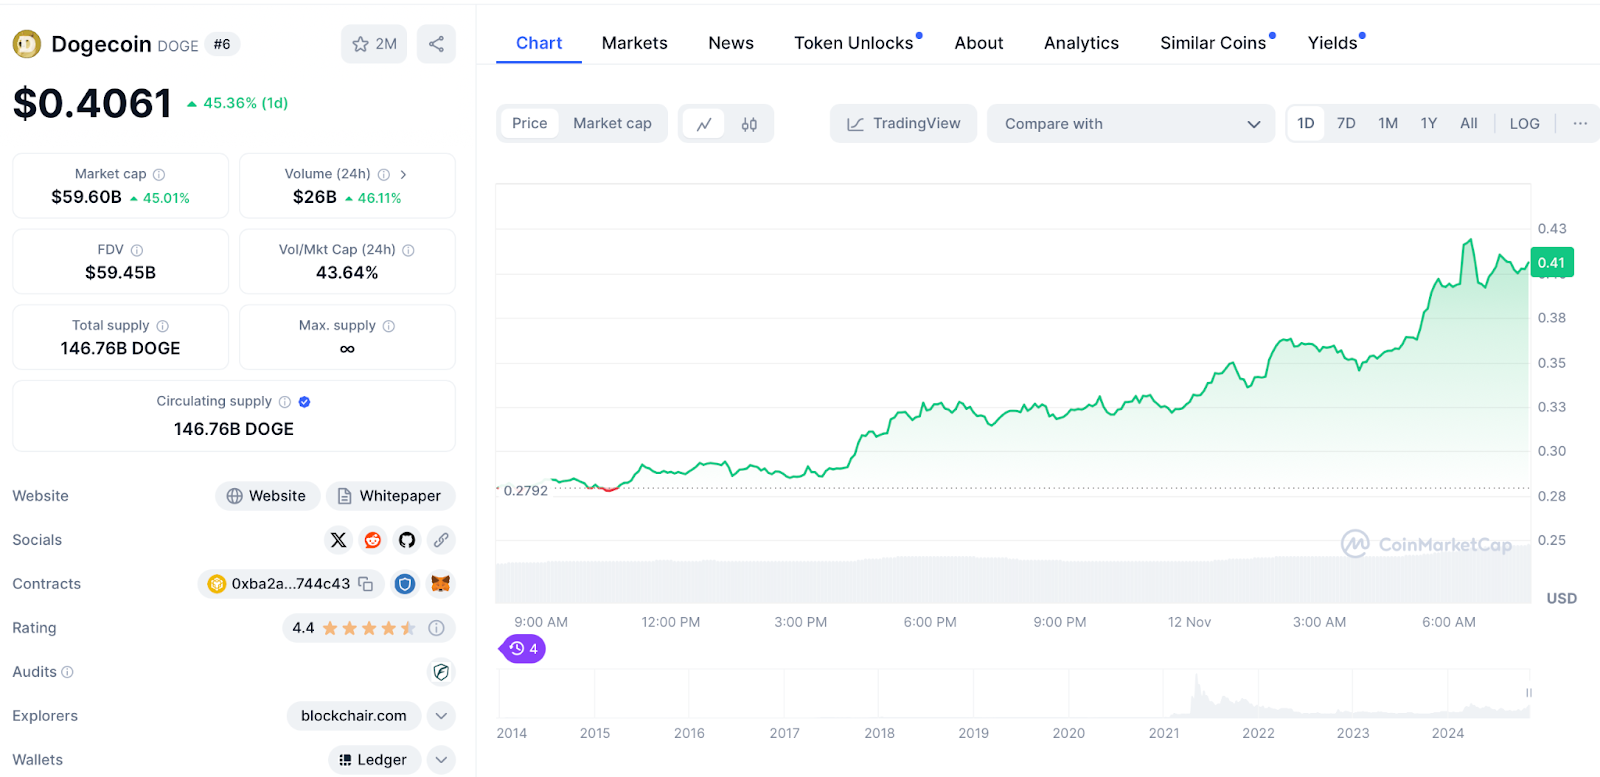Expand Explorers dropdown arrow
This screenshot has height=777, width=1600.
tap(441, 716)
